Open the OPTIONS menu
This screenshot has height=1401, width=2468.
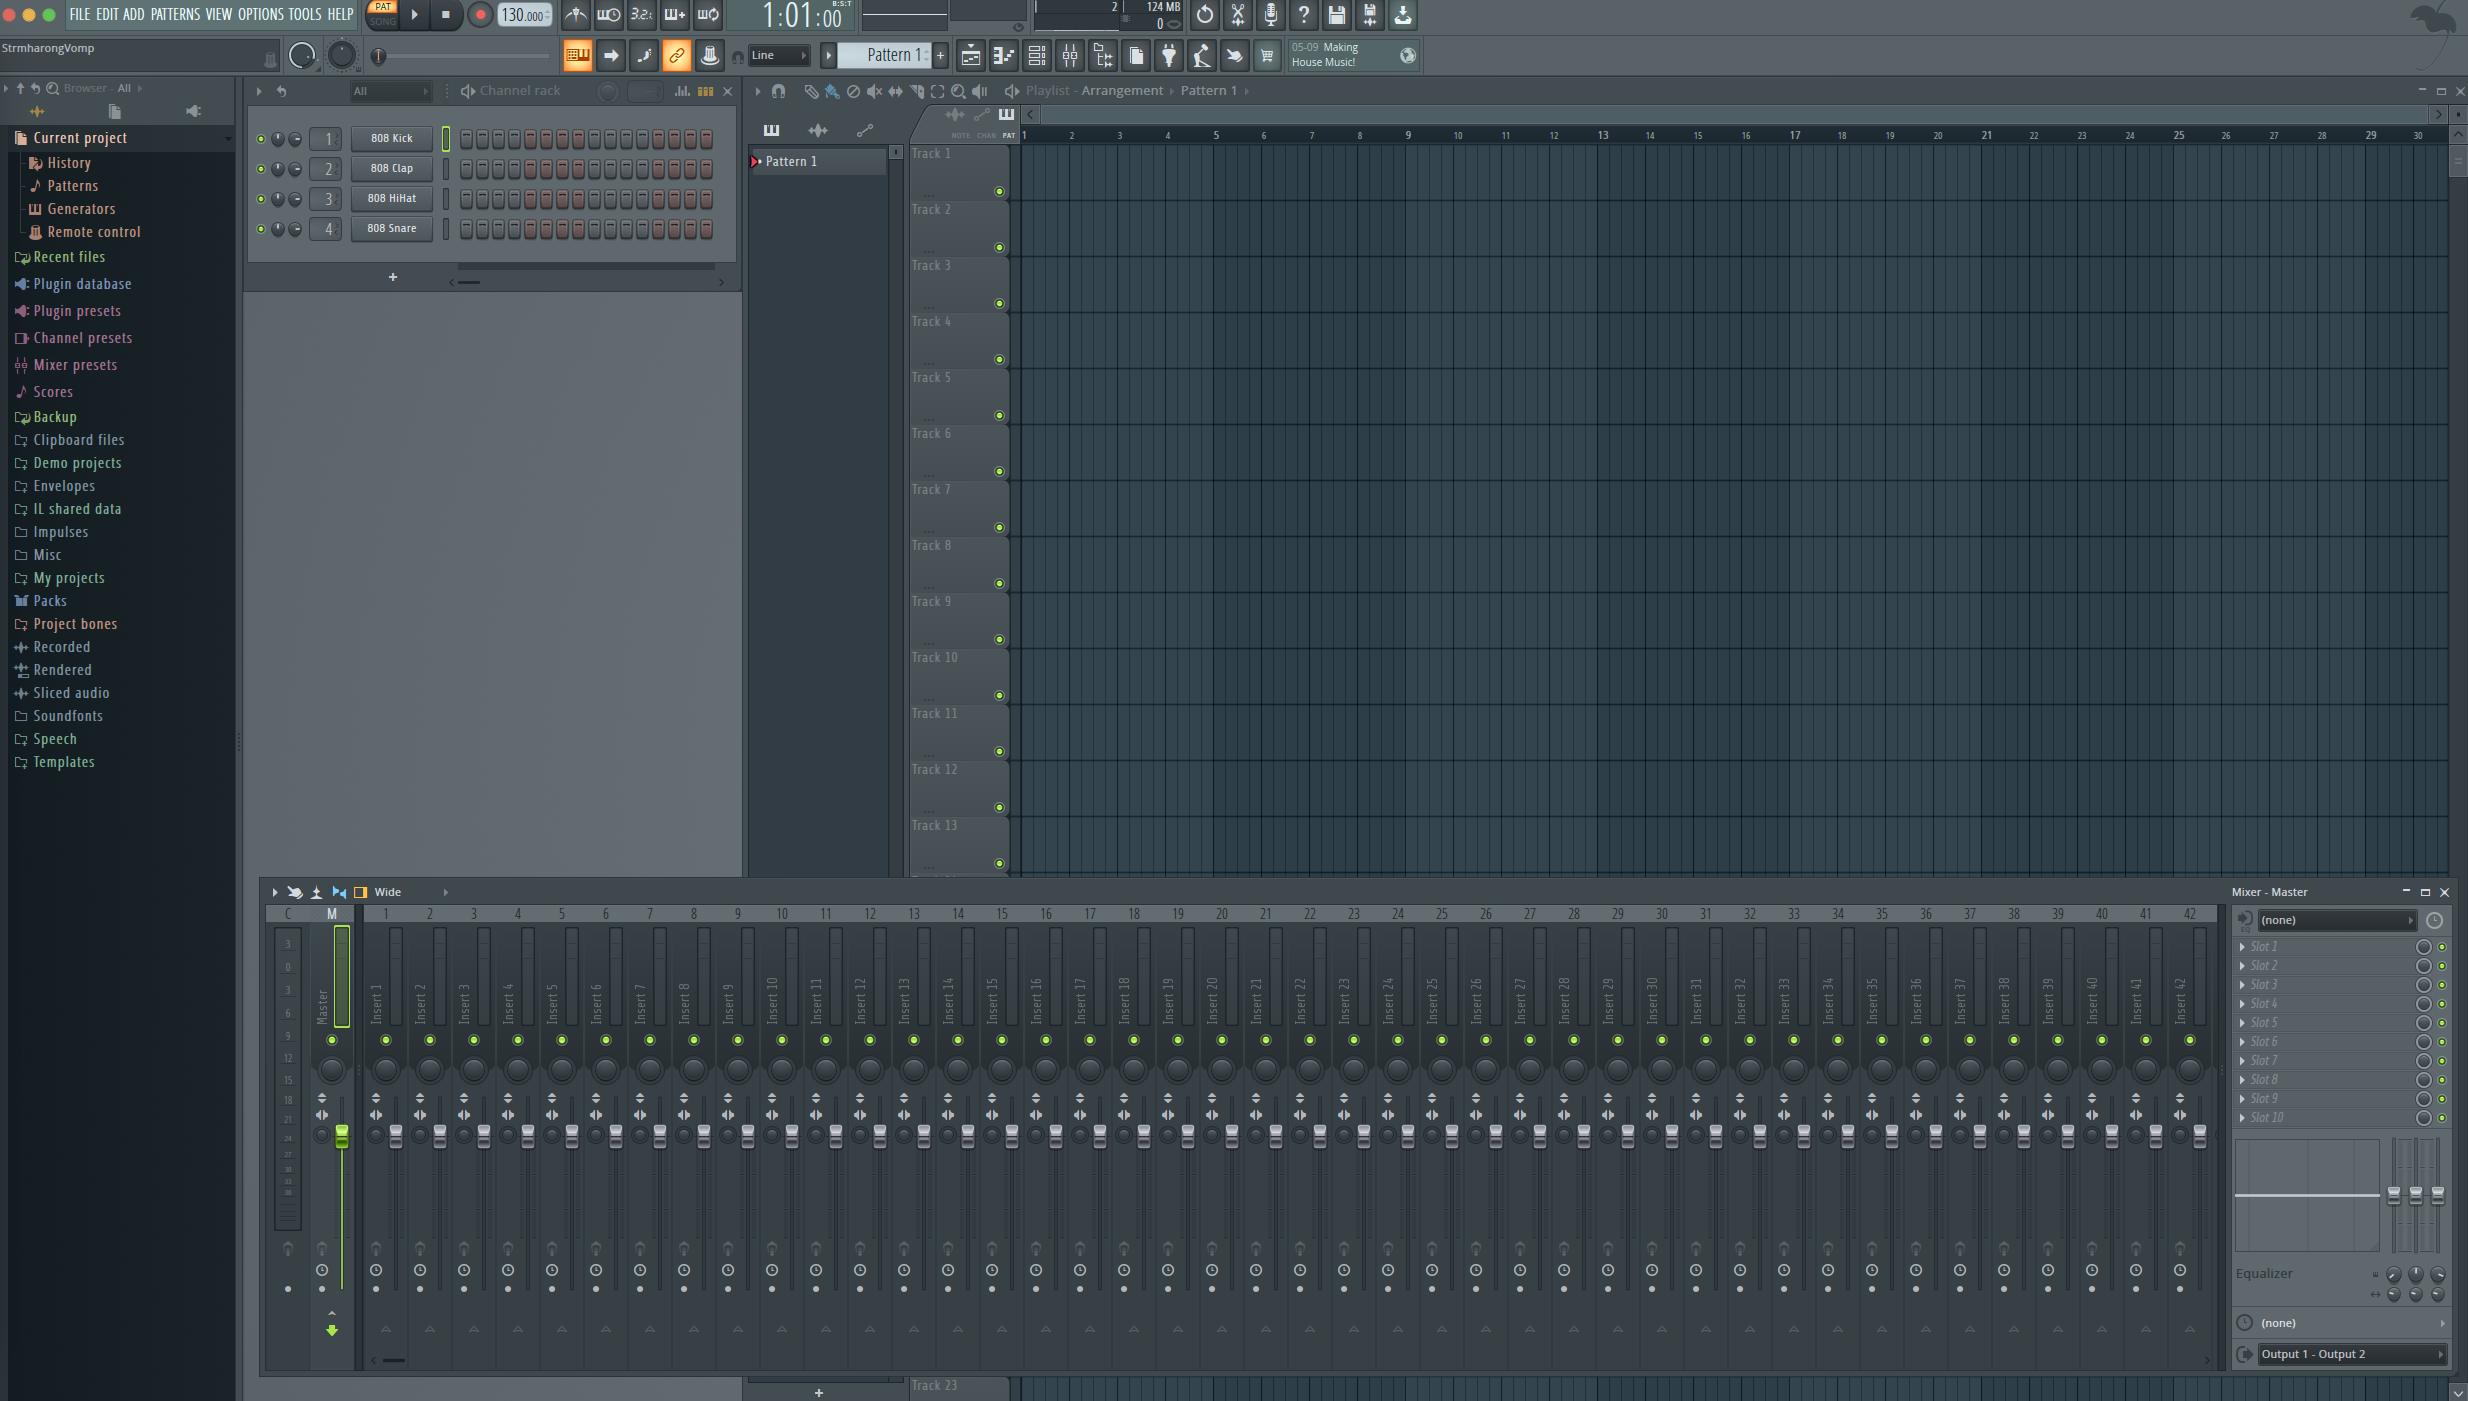click(260, 15)
